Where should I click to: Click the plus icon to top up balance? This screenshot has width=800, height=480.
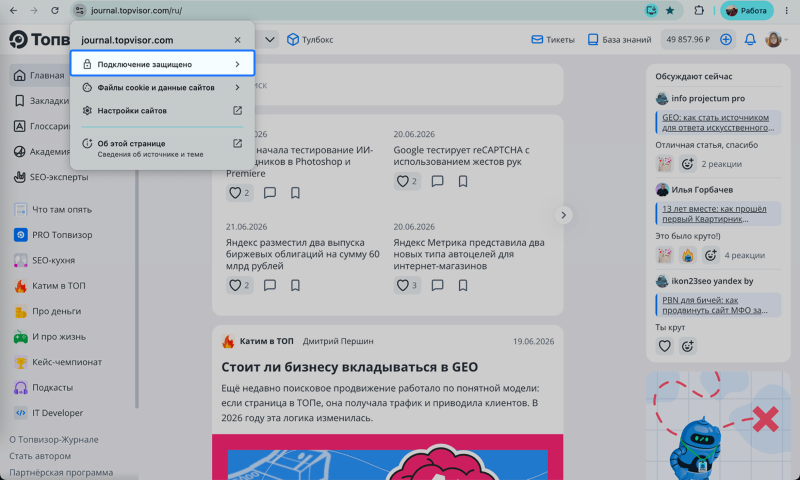(x=726, y=39)
